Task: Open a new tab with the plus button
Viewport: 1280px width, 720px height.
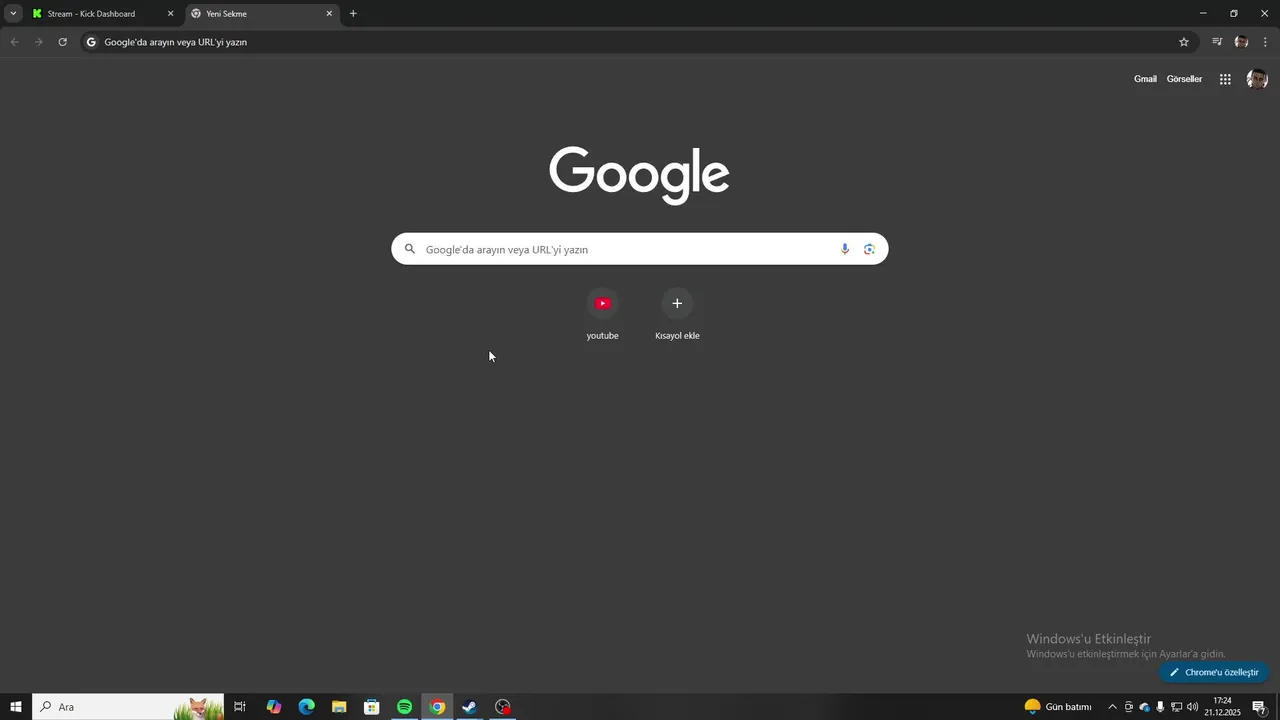Action: 353,14
